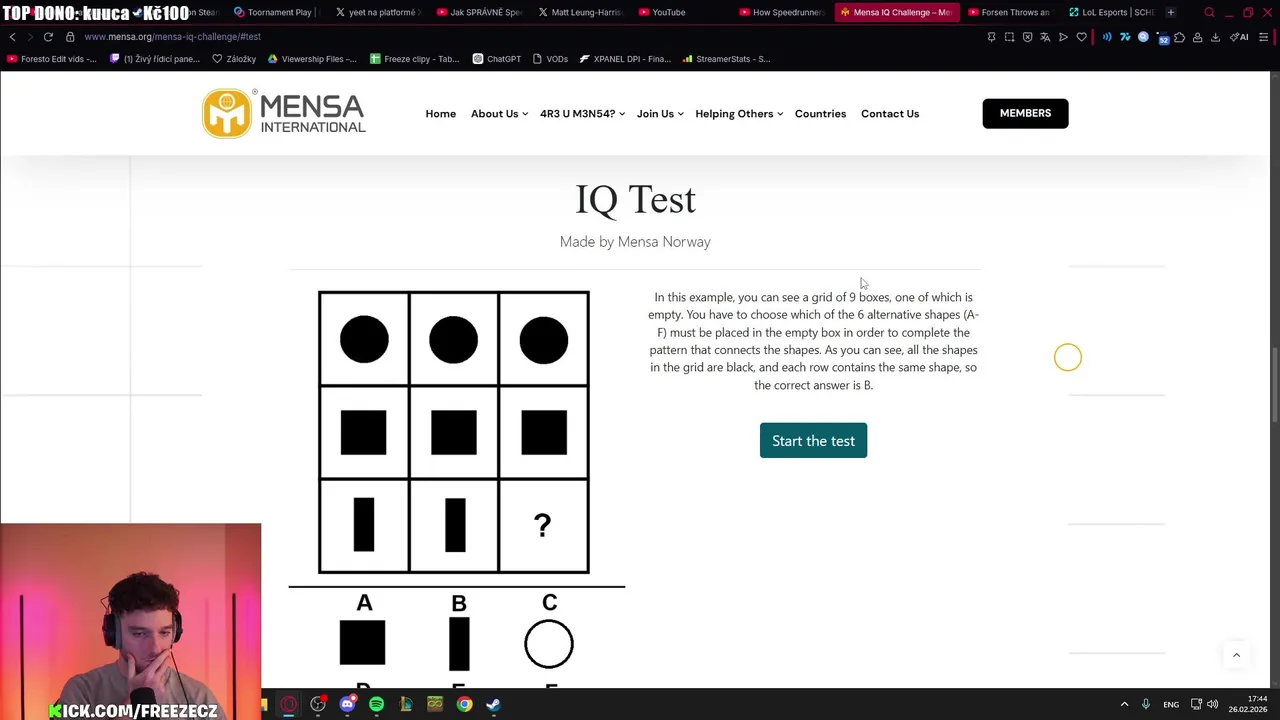This screenshot has width=1280, height=720.
Task: Click the red tab search magnifier icon
Action: tap(1209, 12)
